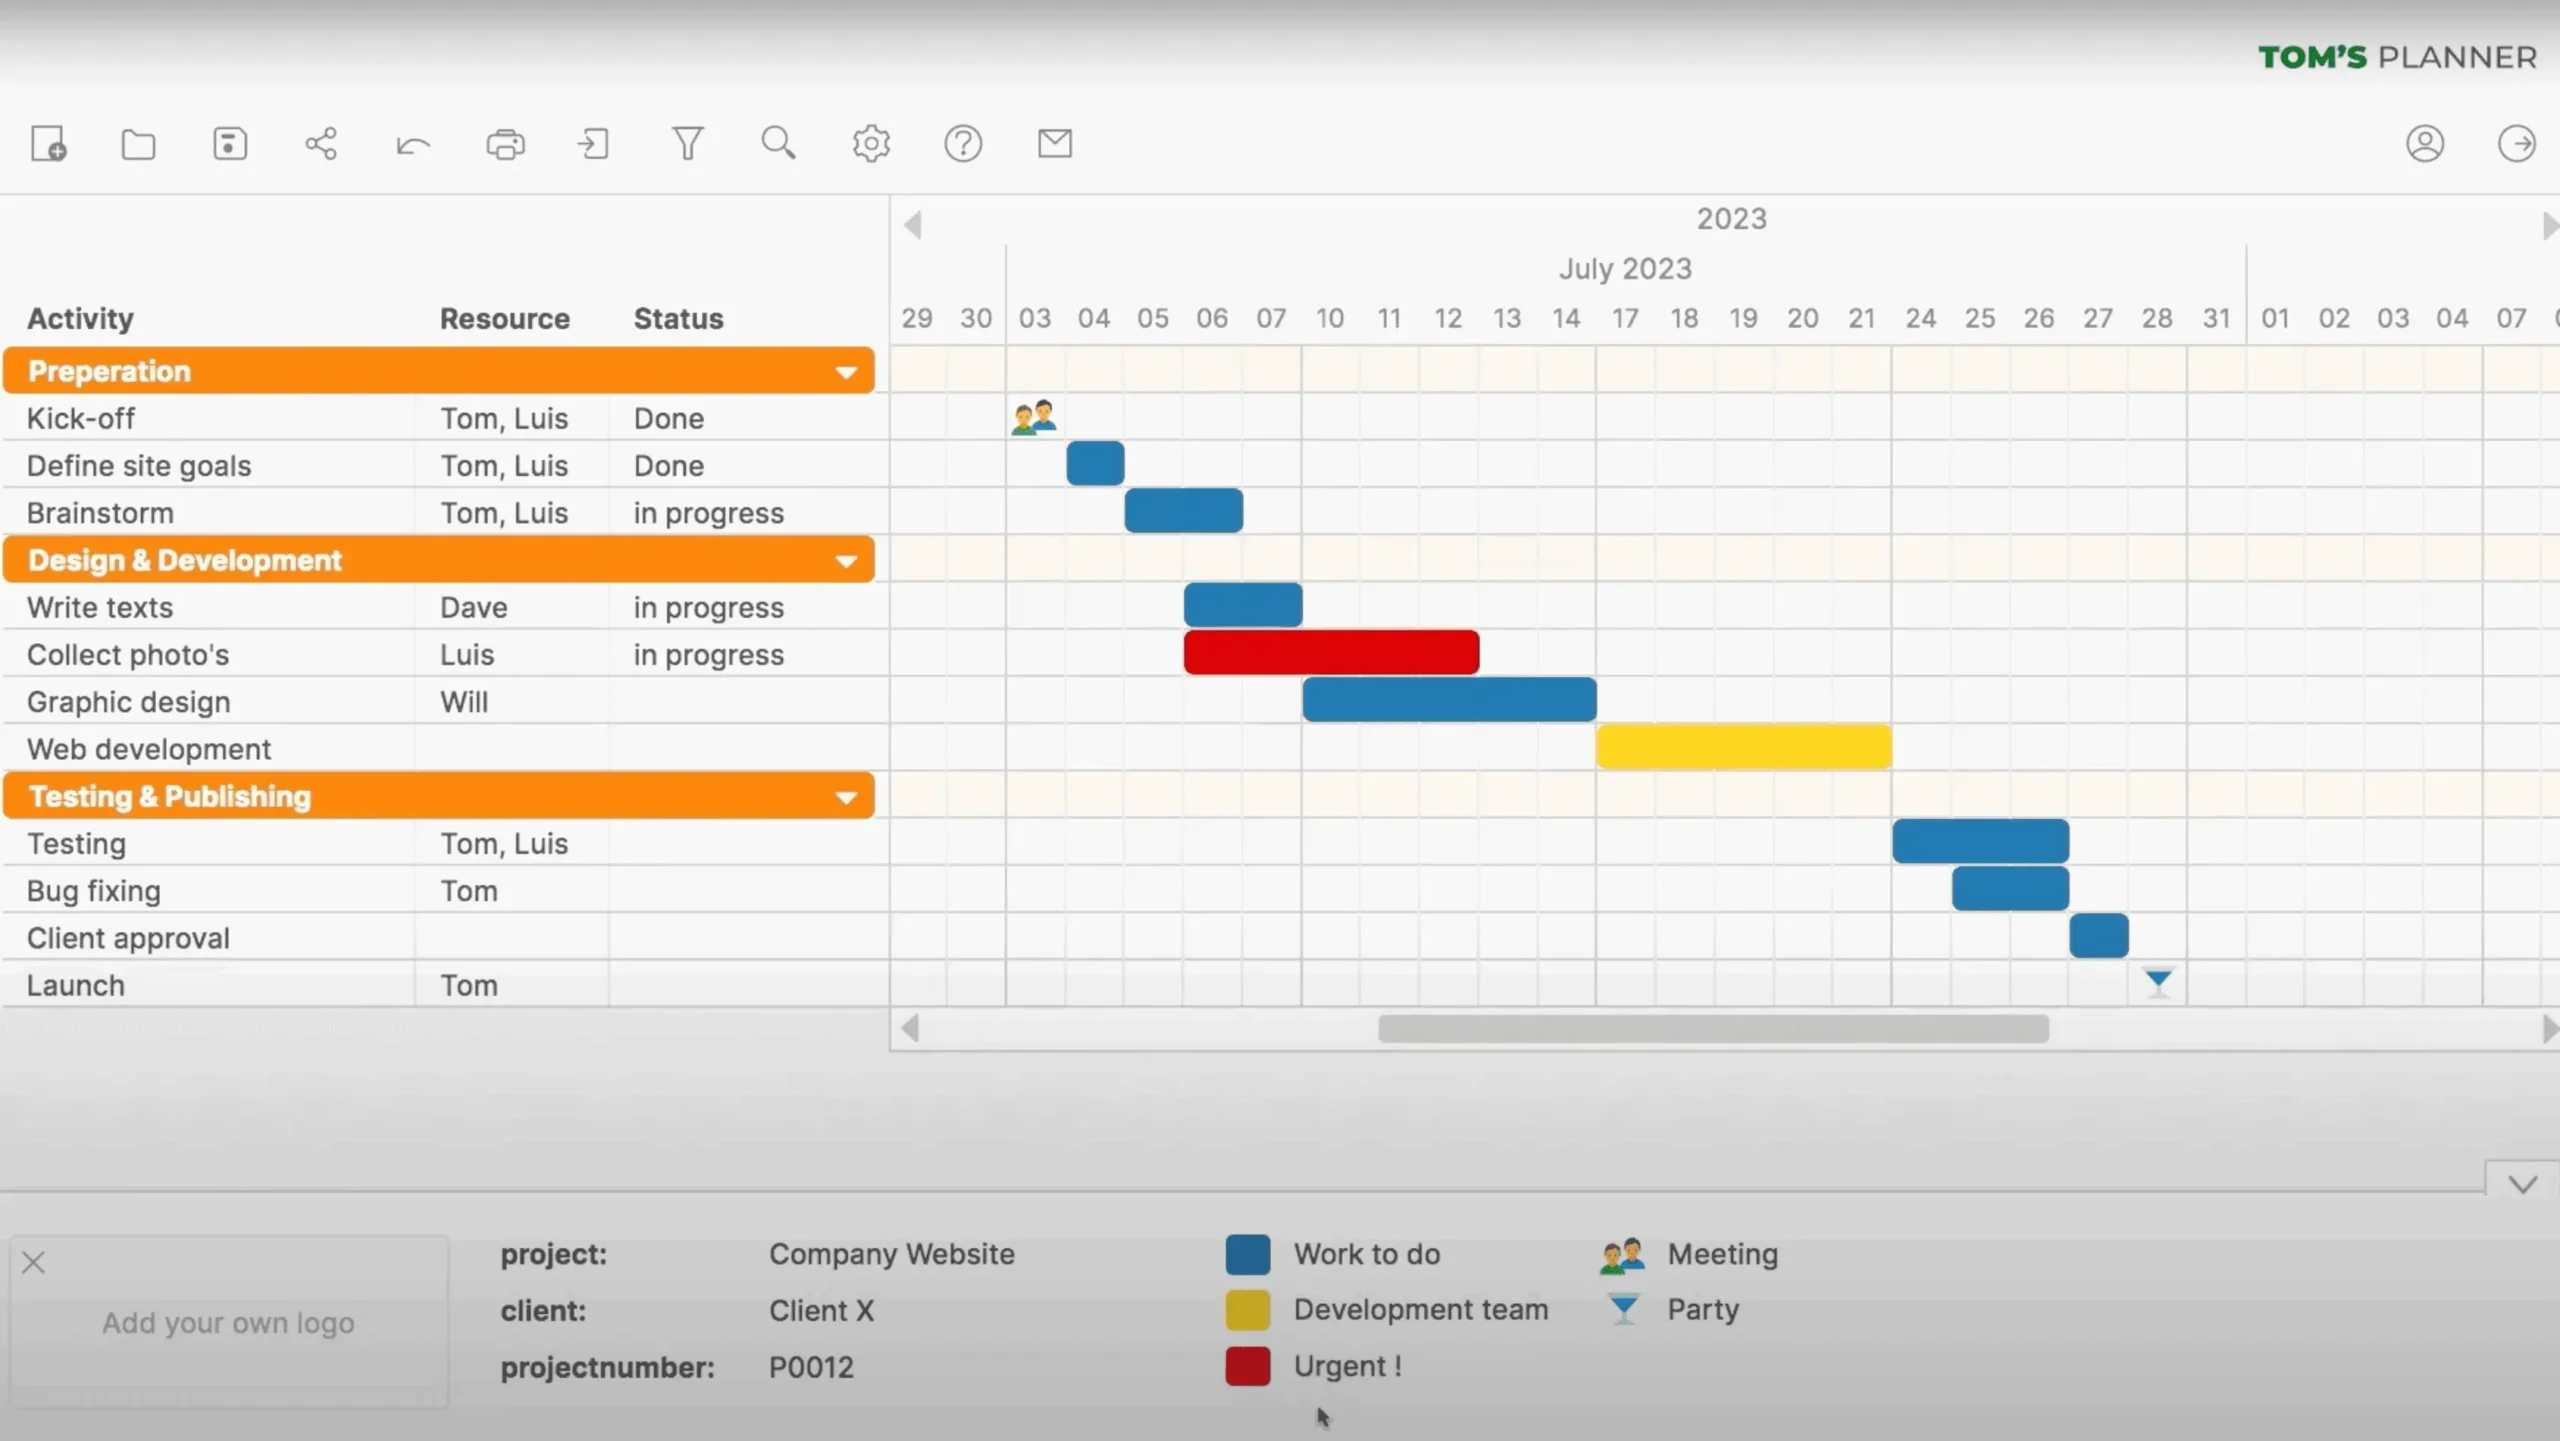Close the Add your own logo box
Viewport: 2560px width, 1441px height.
34,1263
